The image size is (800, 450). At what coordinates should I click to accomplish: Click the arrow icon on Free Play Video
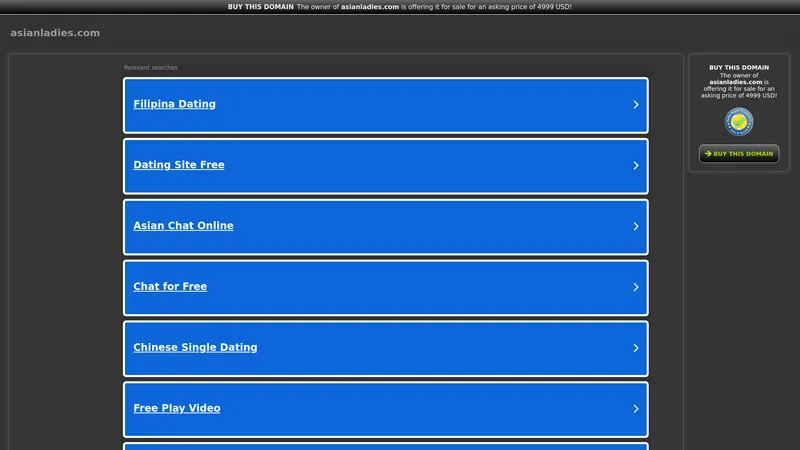[x=636, y=410]
